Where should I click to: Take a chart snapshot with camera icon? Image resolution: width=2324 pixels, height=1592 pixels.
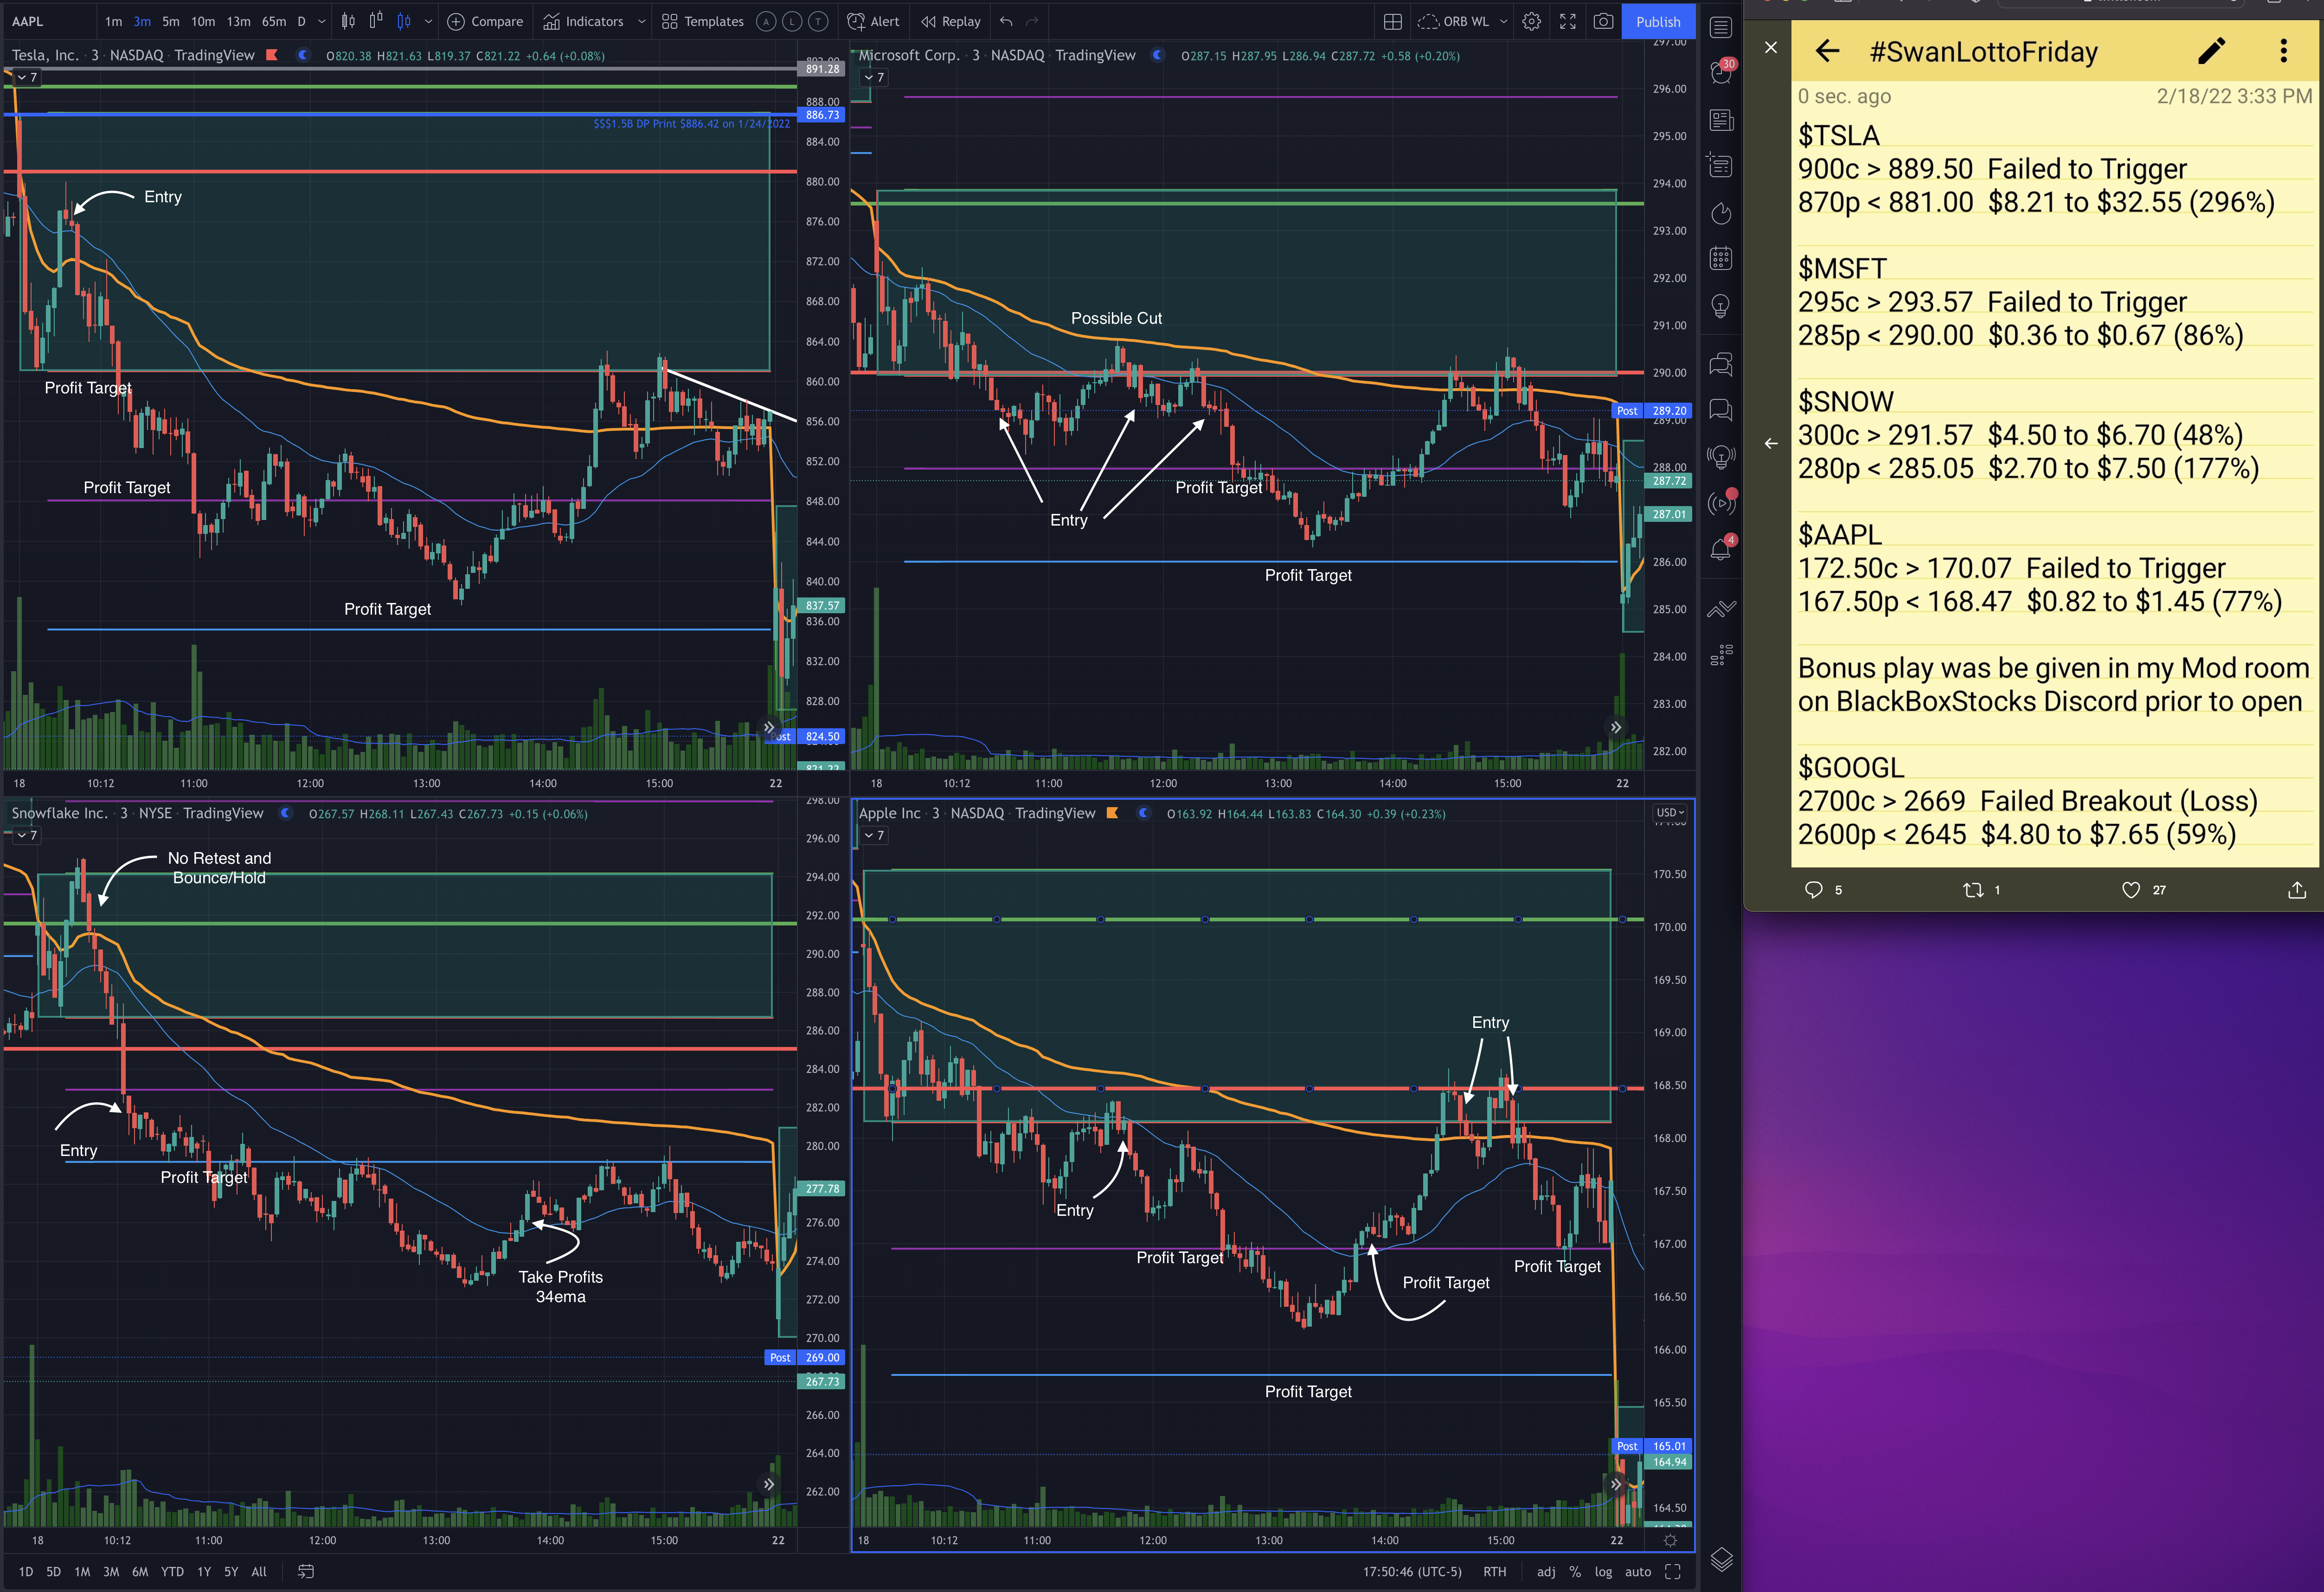[x=1603, y=21]
